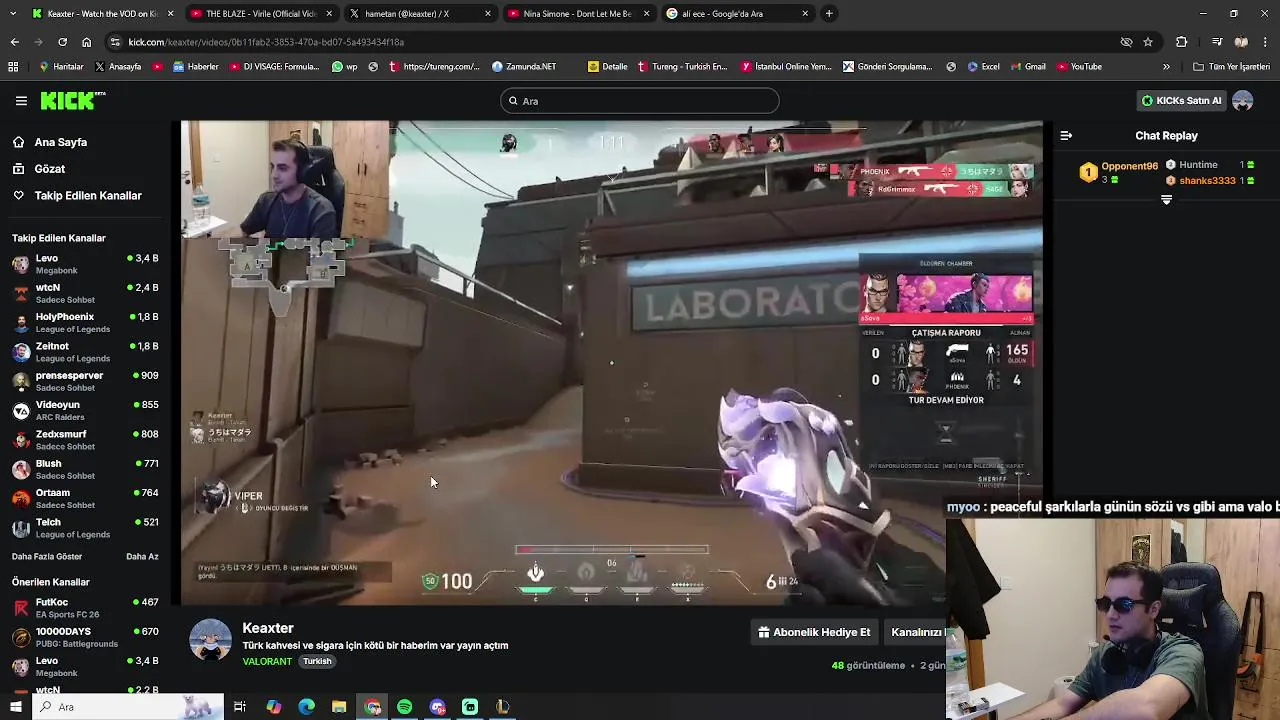Open the VALORANT category link
The width and height of the screenshot is (1280, 720).
[x=267, y=662]
